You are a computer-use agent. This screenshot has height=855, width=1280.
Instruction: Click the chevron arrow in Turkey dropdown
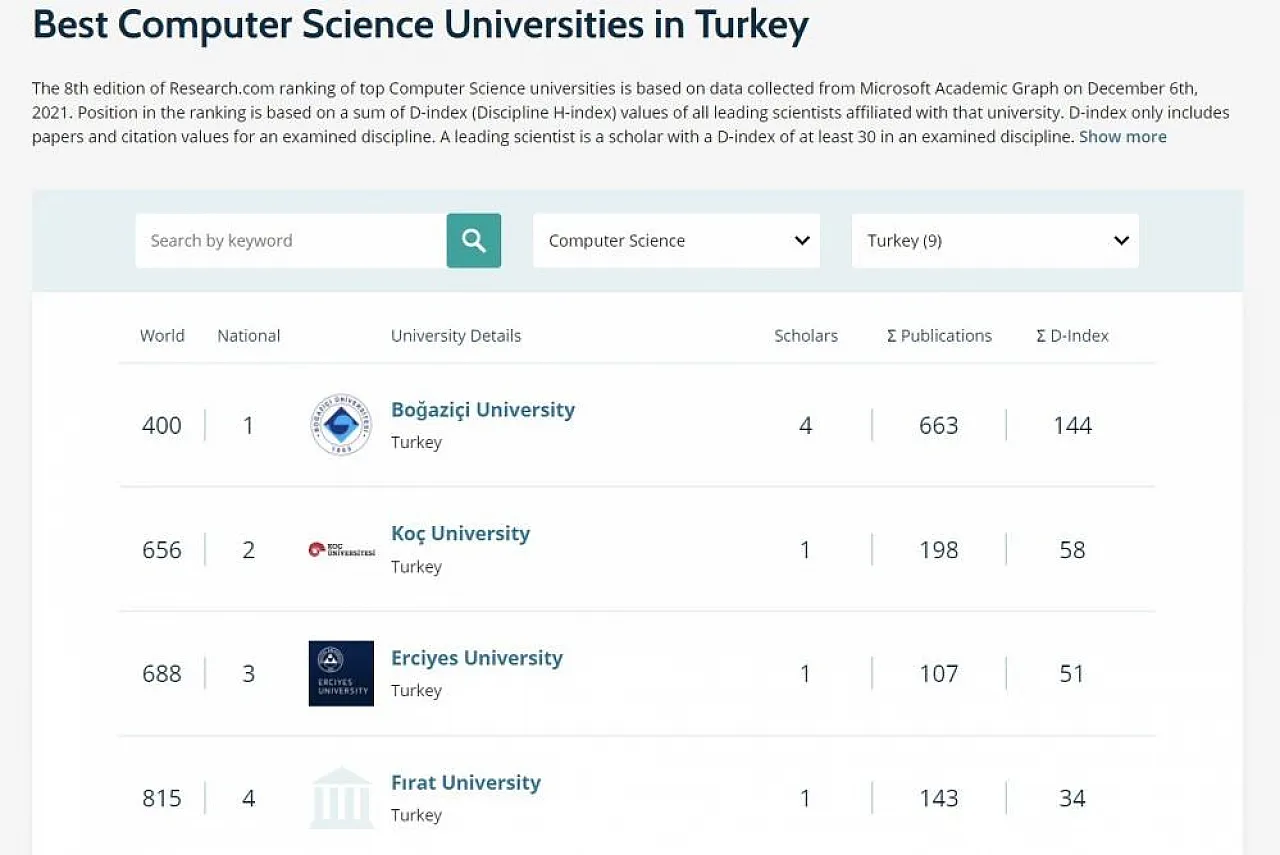pyautogui.click(x=1121, y=240)
